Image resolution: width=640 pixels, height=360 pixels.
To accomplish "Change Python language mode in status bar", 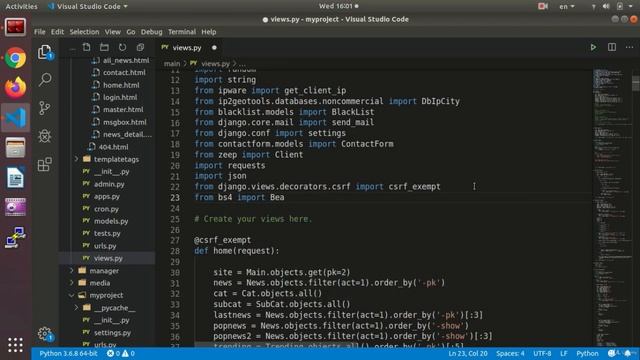I will [x=587, y=353].
